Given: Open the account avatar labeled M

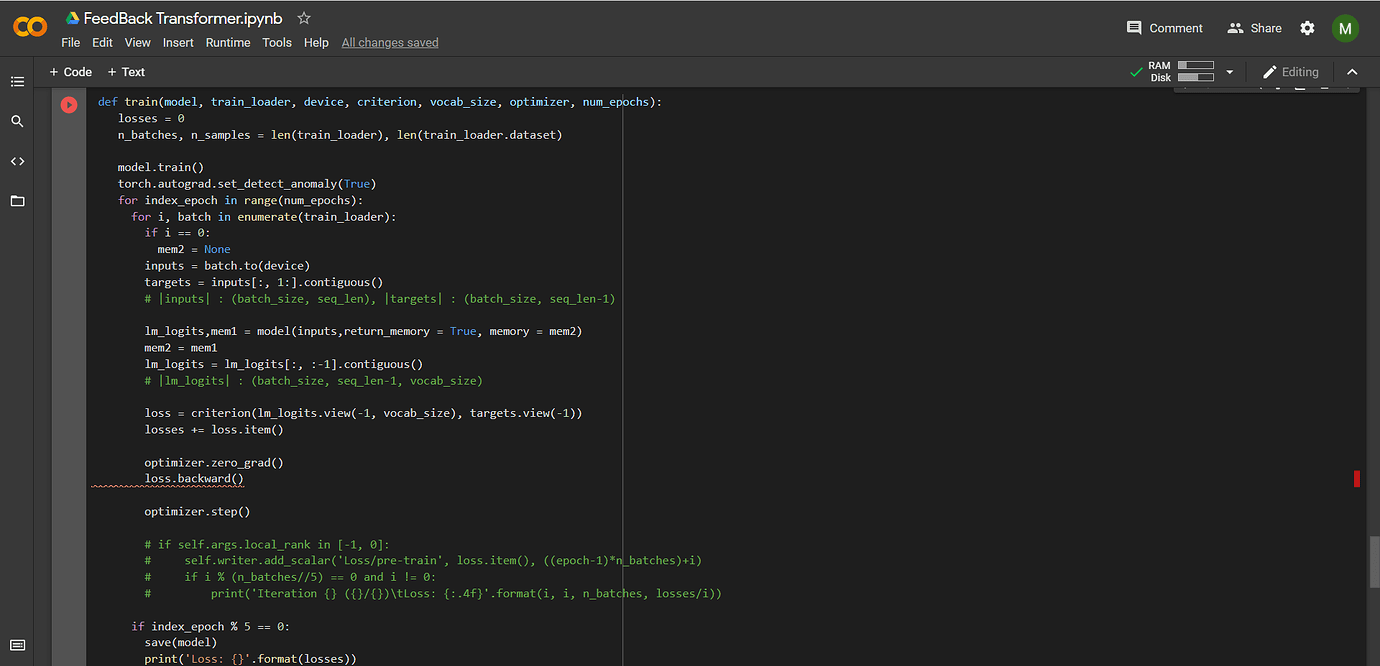Looking at the screenshot, I should (x=1345, y=28).
